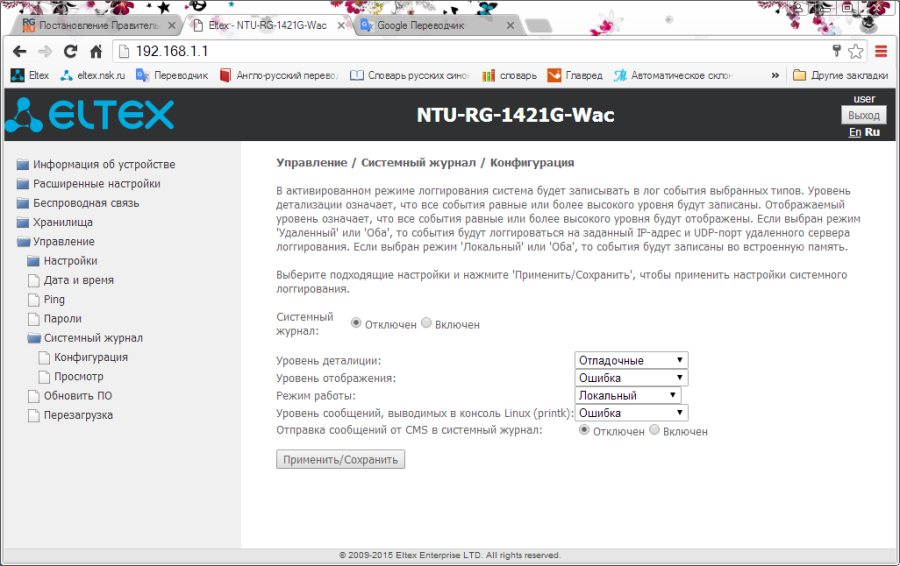Close the Постановление Правительства tab
This screenshot has width=900, height=566.
tap(172, 25)
